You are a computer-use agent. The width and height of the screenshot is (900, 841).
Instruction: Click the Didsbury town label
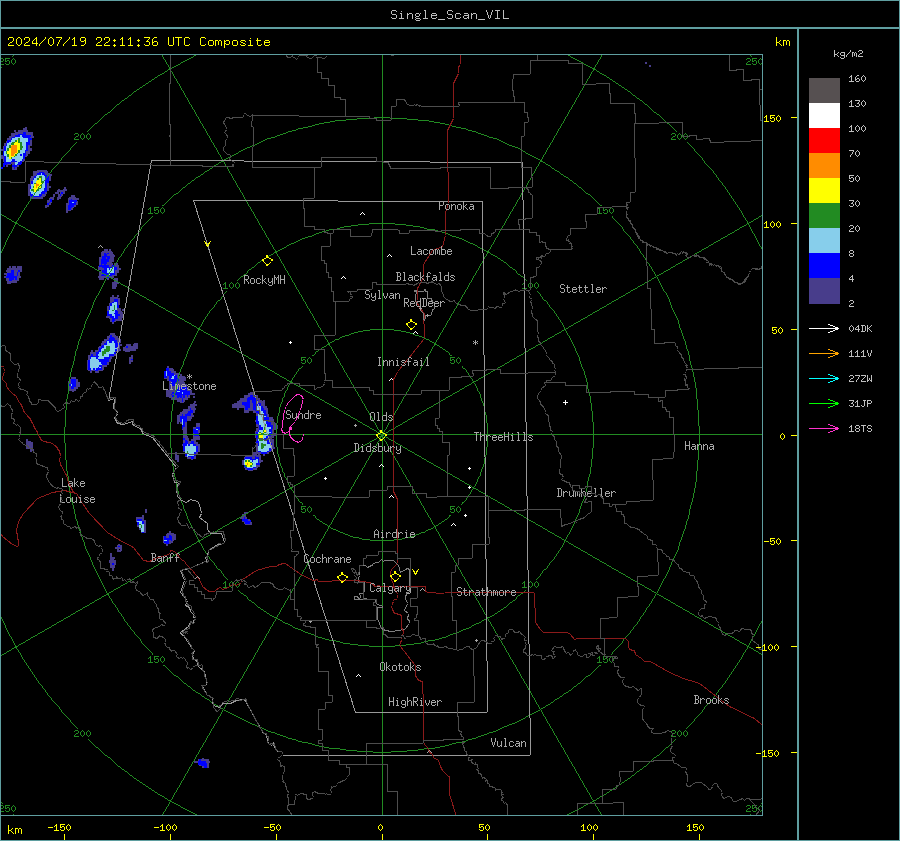pyautogui.click(x=377, y=448)
